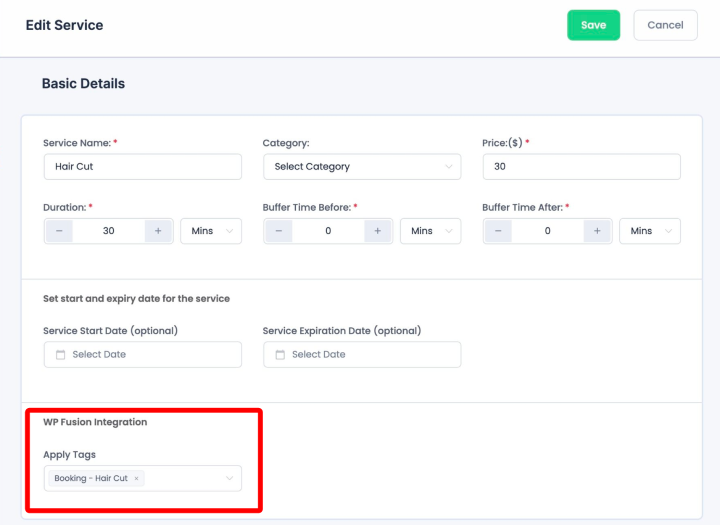This screenshot has height=525, width=720.
Task: Expand the Apply Tags dropdown arrow
Action: (x=229, y=479)
